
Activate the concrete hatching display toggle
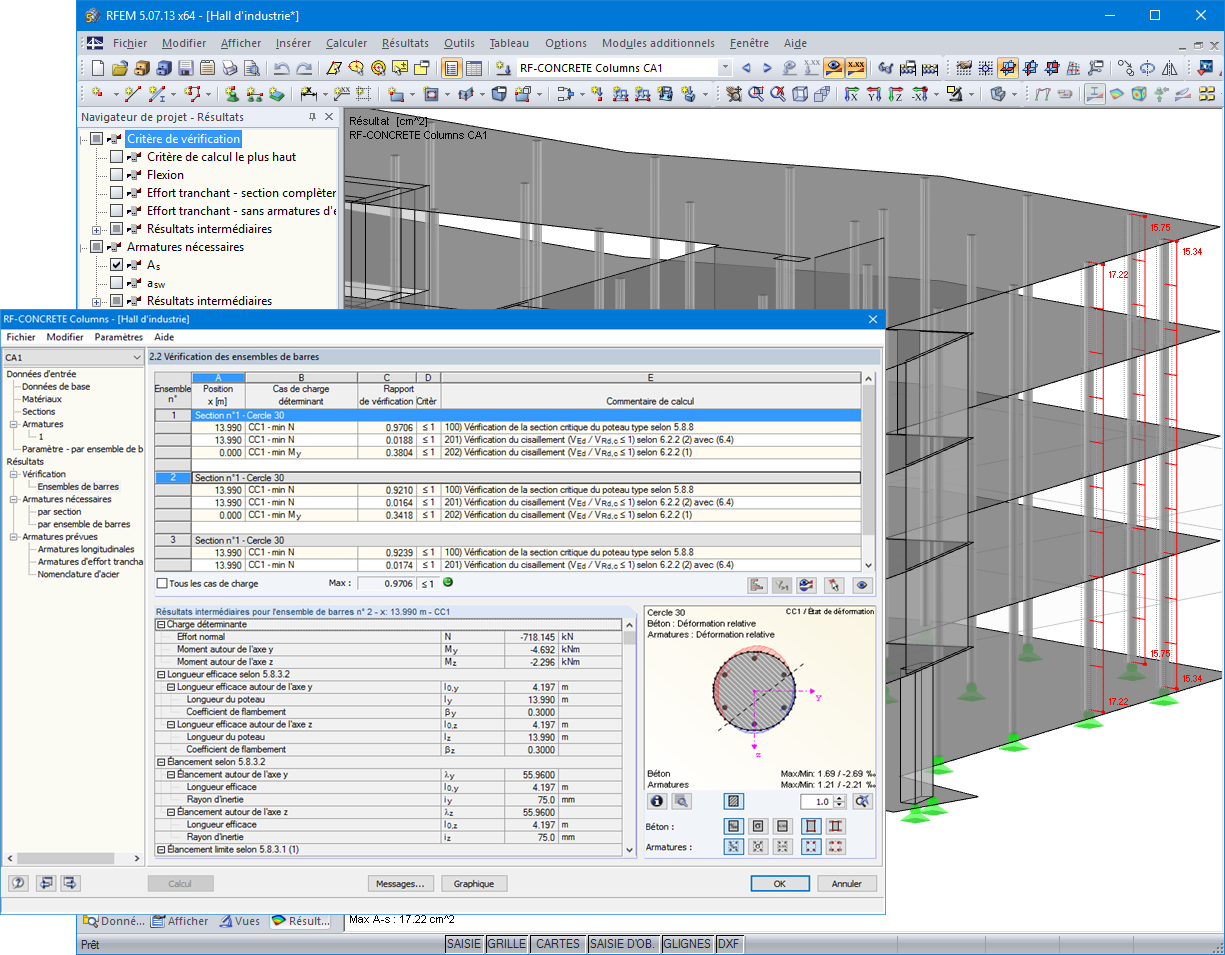(x=734, y=801)
